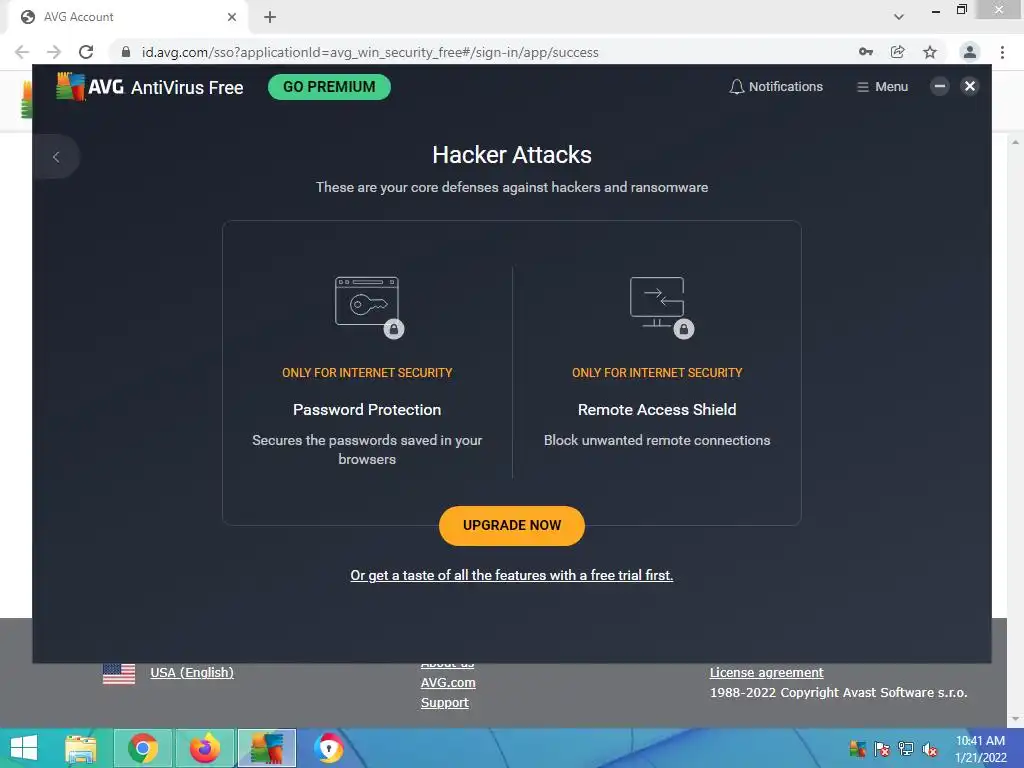Click the US flag icon
Image resolution: width=1024 pixels, height=768 pixels.
[x=119, y=673]
